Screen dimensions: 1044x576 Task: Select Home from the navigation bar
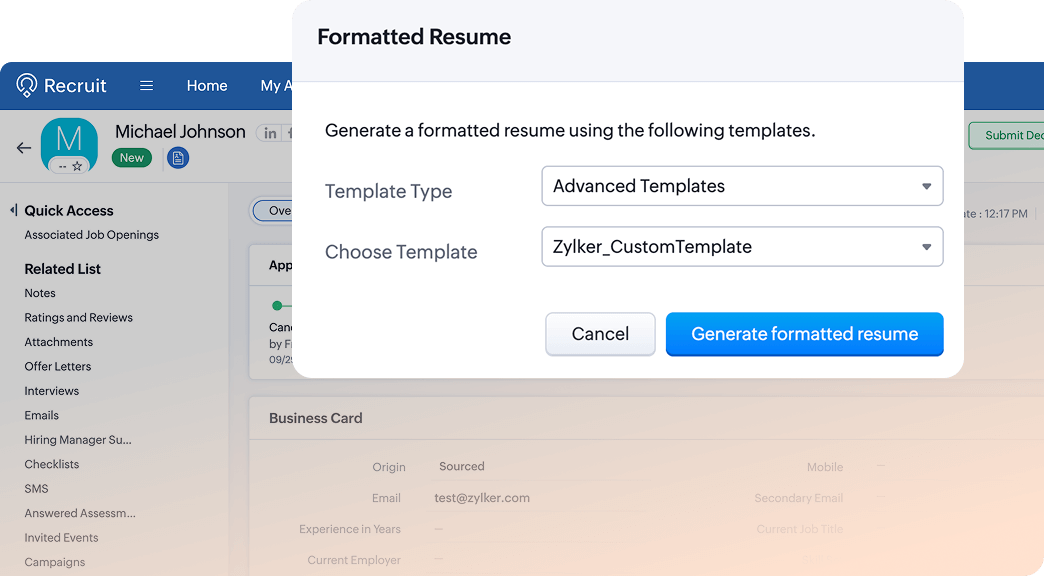tap(207, 86)
